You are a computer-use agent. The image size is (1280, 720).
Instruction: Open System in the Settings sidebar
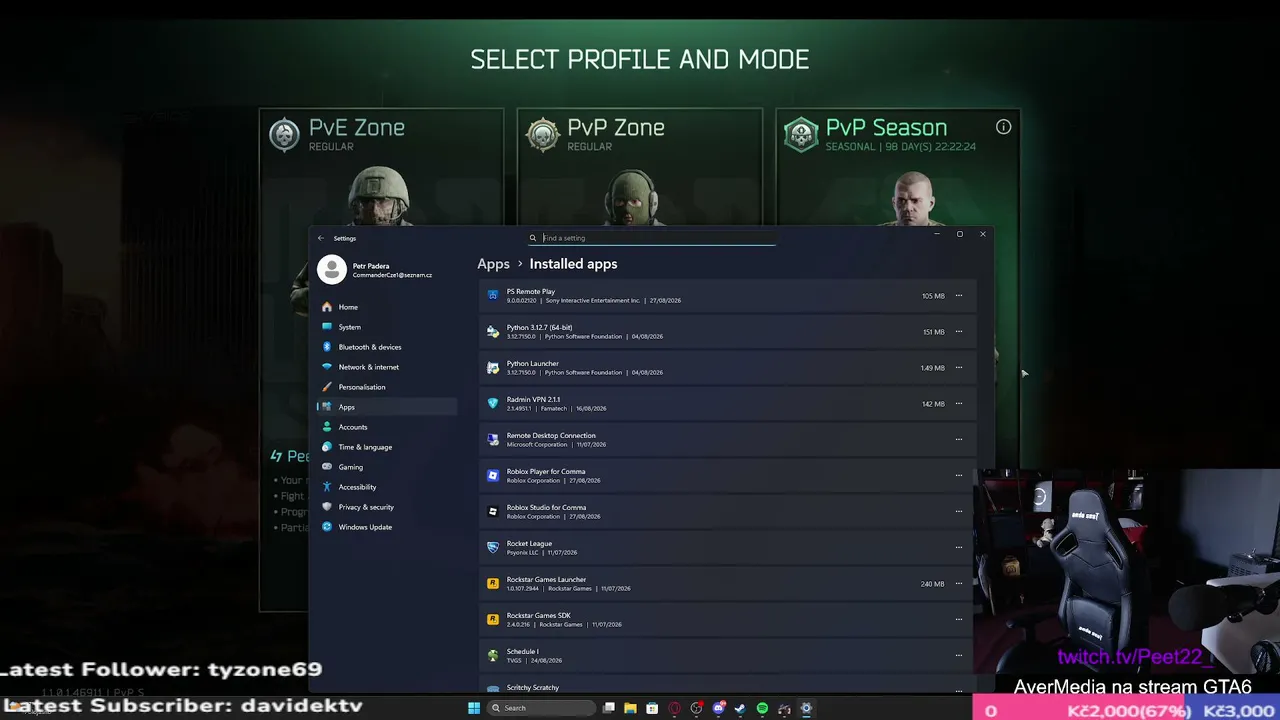coord(387,327)
